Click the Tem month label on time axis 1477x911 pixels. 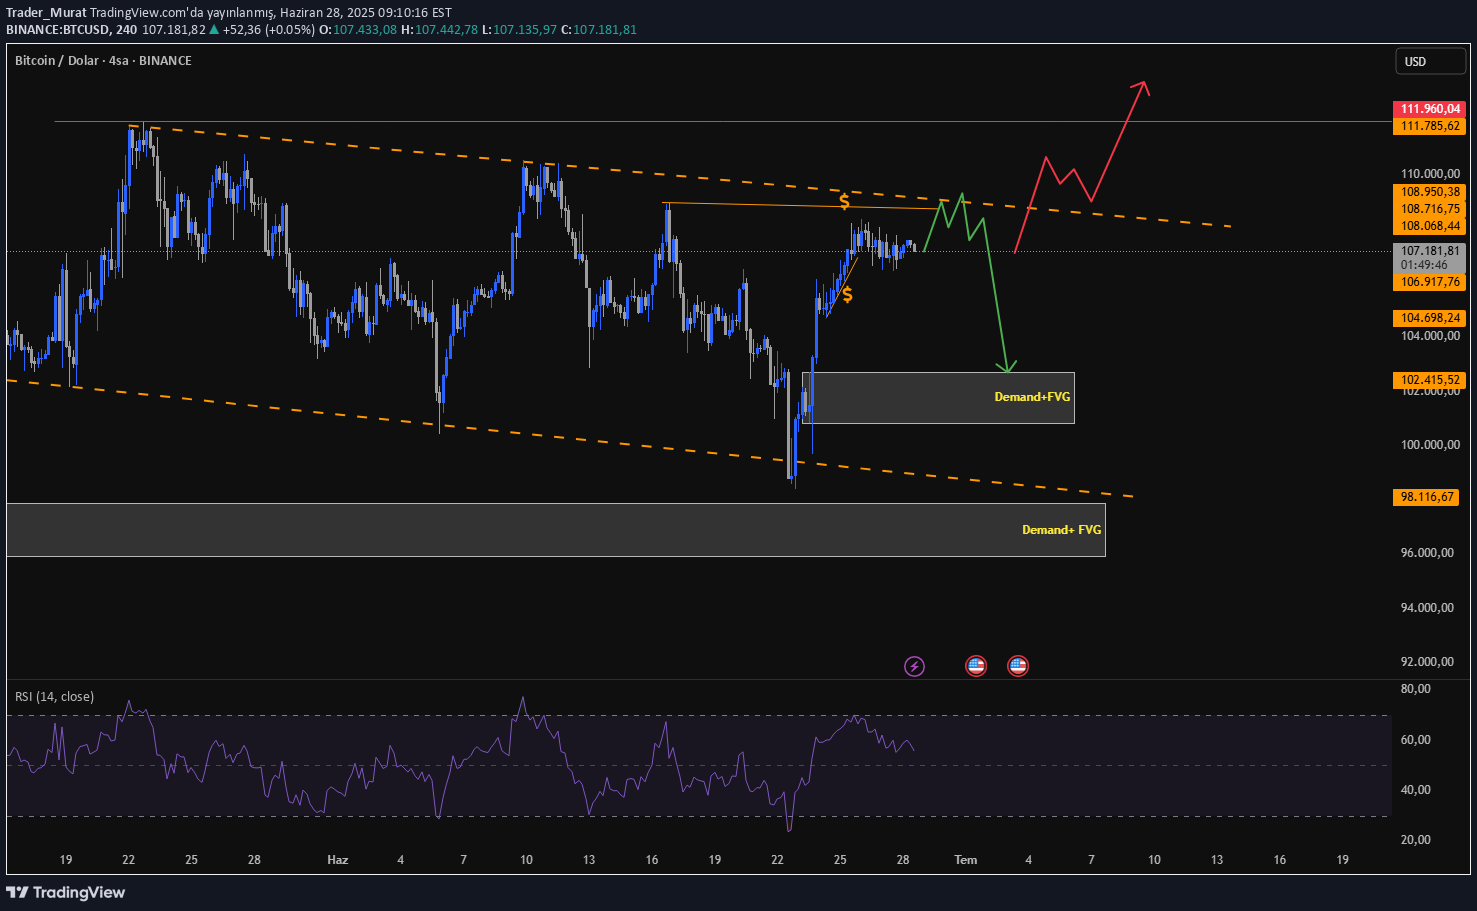tap(966, 860)
